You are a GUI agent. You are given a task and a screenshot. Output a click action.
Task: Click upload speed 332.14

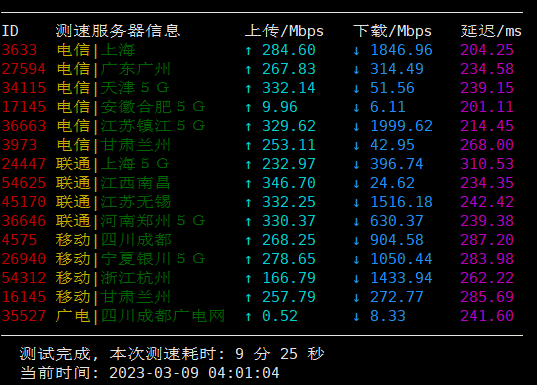click(x=289, y=88)
